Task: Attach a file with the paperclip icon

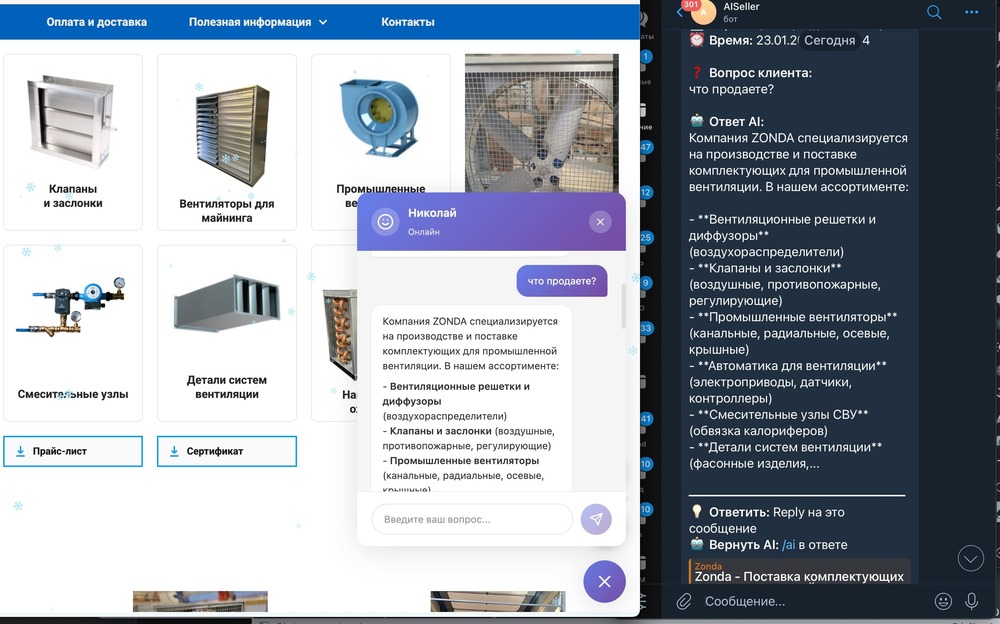Action: click(684, 601)
